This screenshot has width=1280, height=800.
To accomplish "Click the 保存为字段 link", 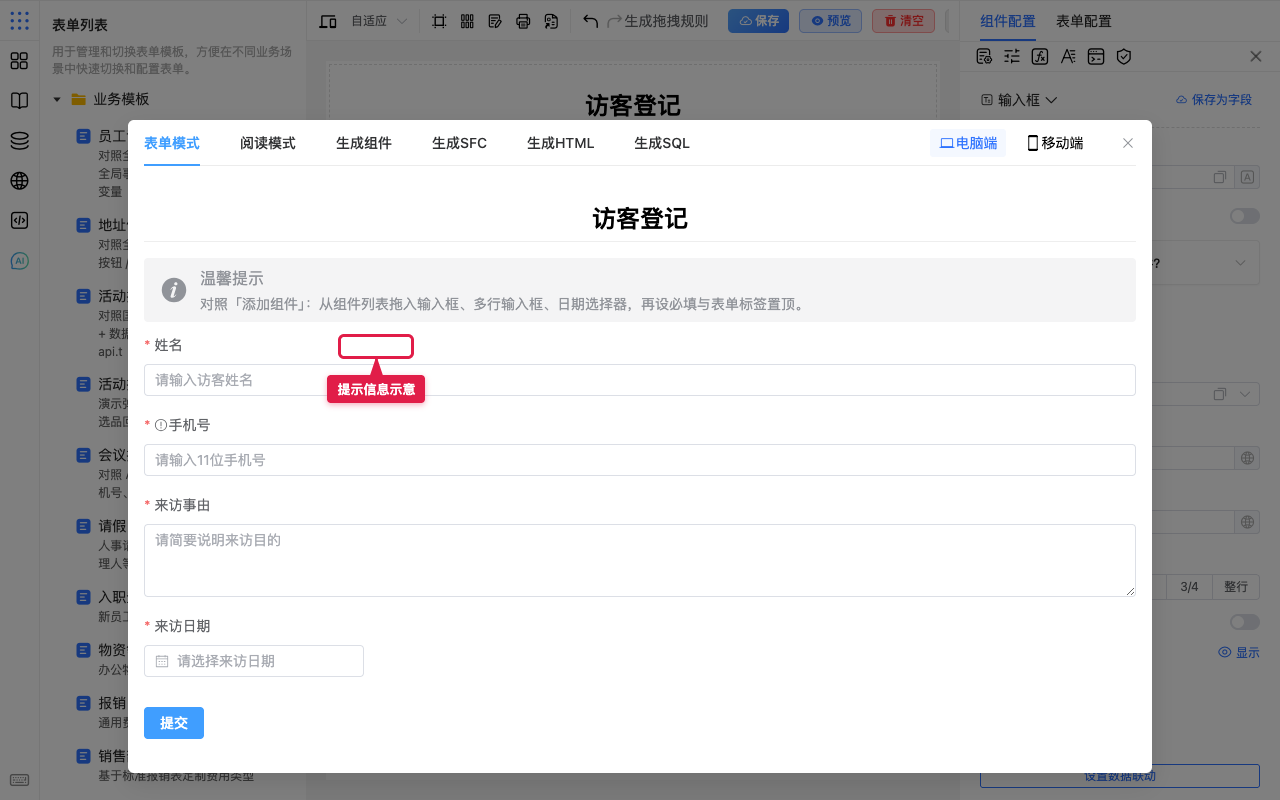I will (1214, 100).
